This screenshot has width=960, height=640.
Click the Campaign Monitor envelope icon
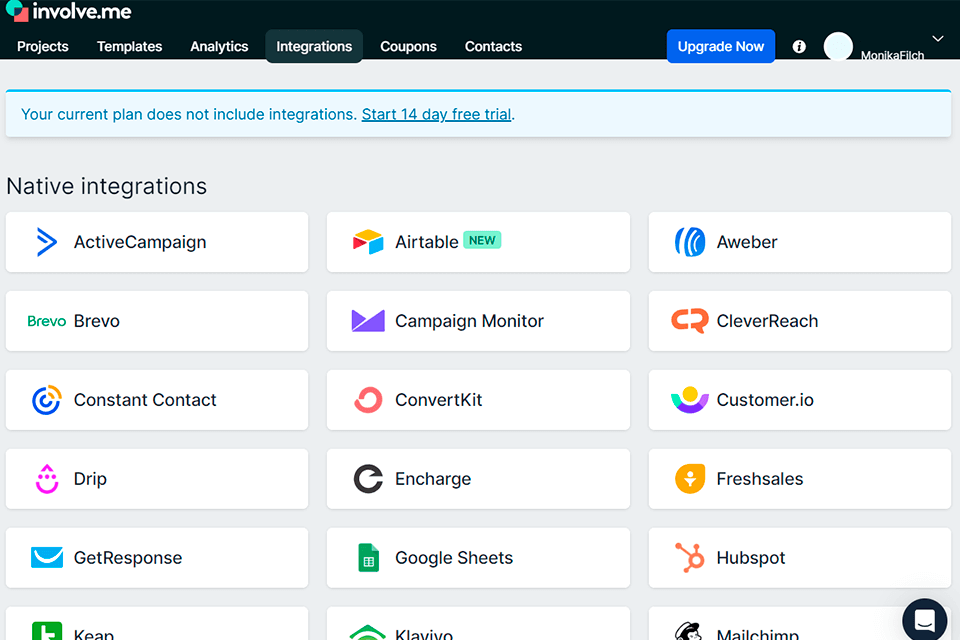click(368, 321)
